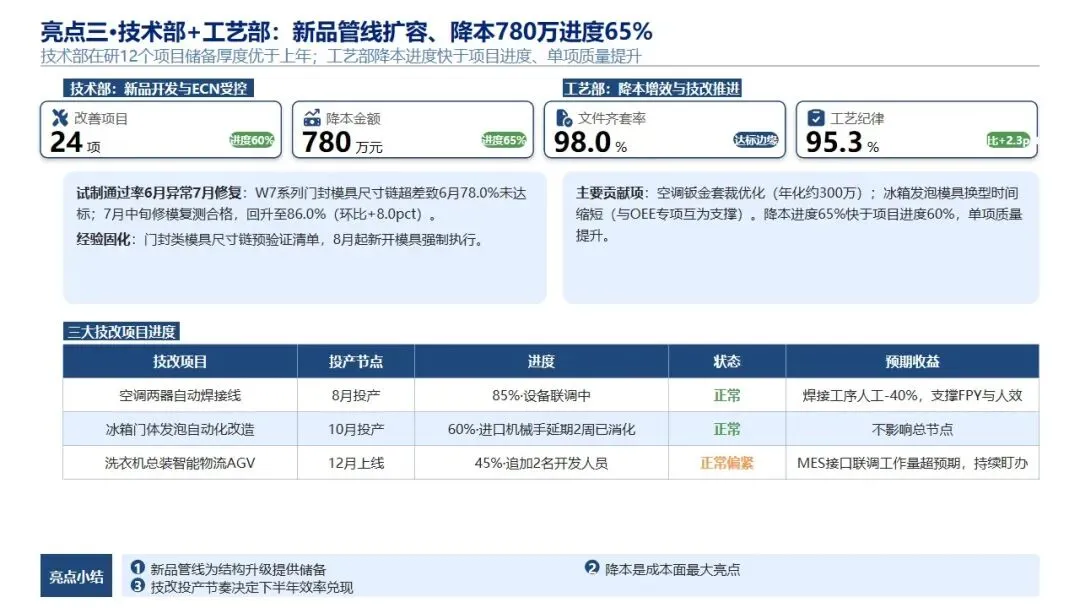Click the text 新品管线为结构升级提供储备
This screenshot has width=1080, height=608.
point(238,569)
